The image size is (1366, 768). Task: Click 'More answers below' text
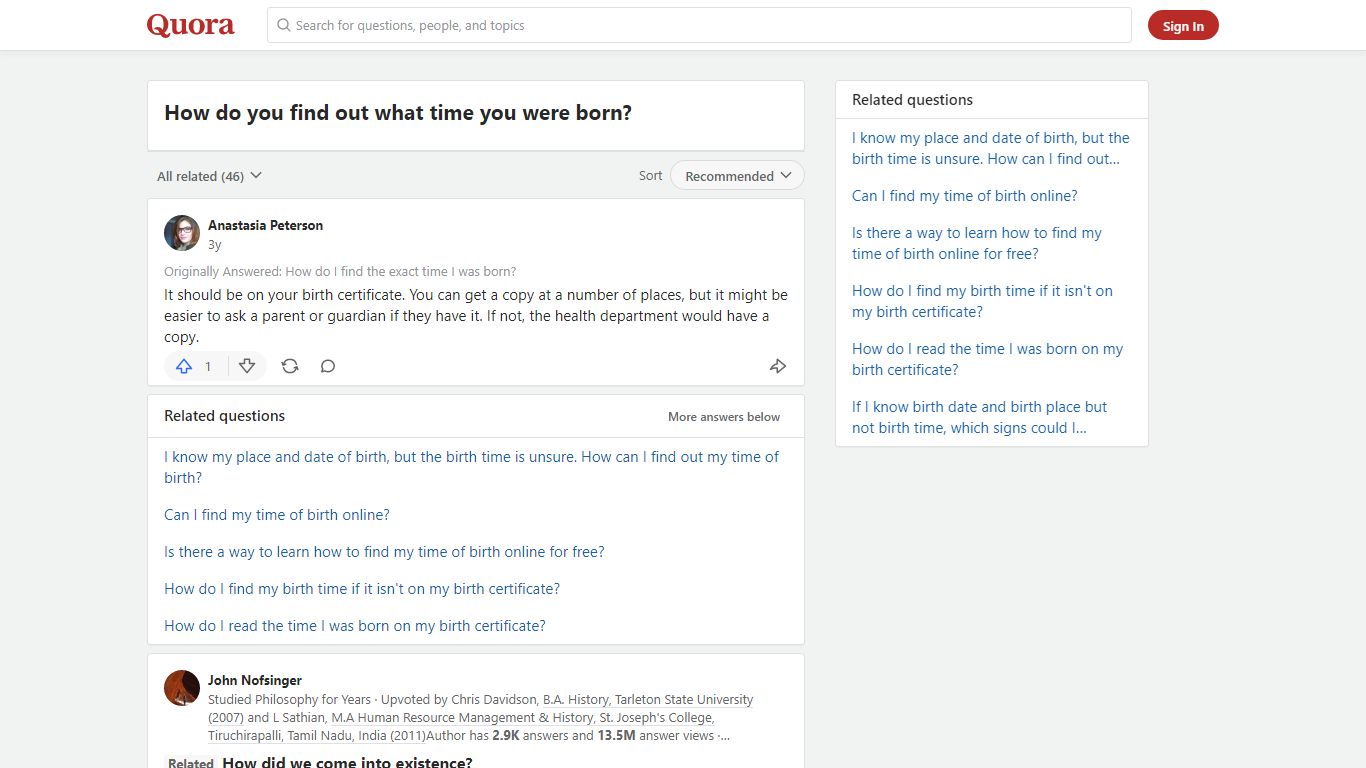pyautogui.click(x=724, y=417)
